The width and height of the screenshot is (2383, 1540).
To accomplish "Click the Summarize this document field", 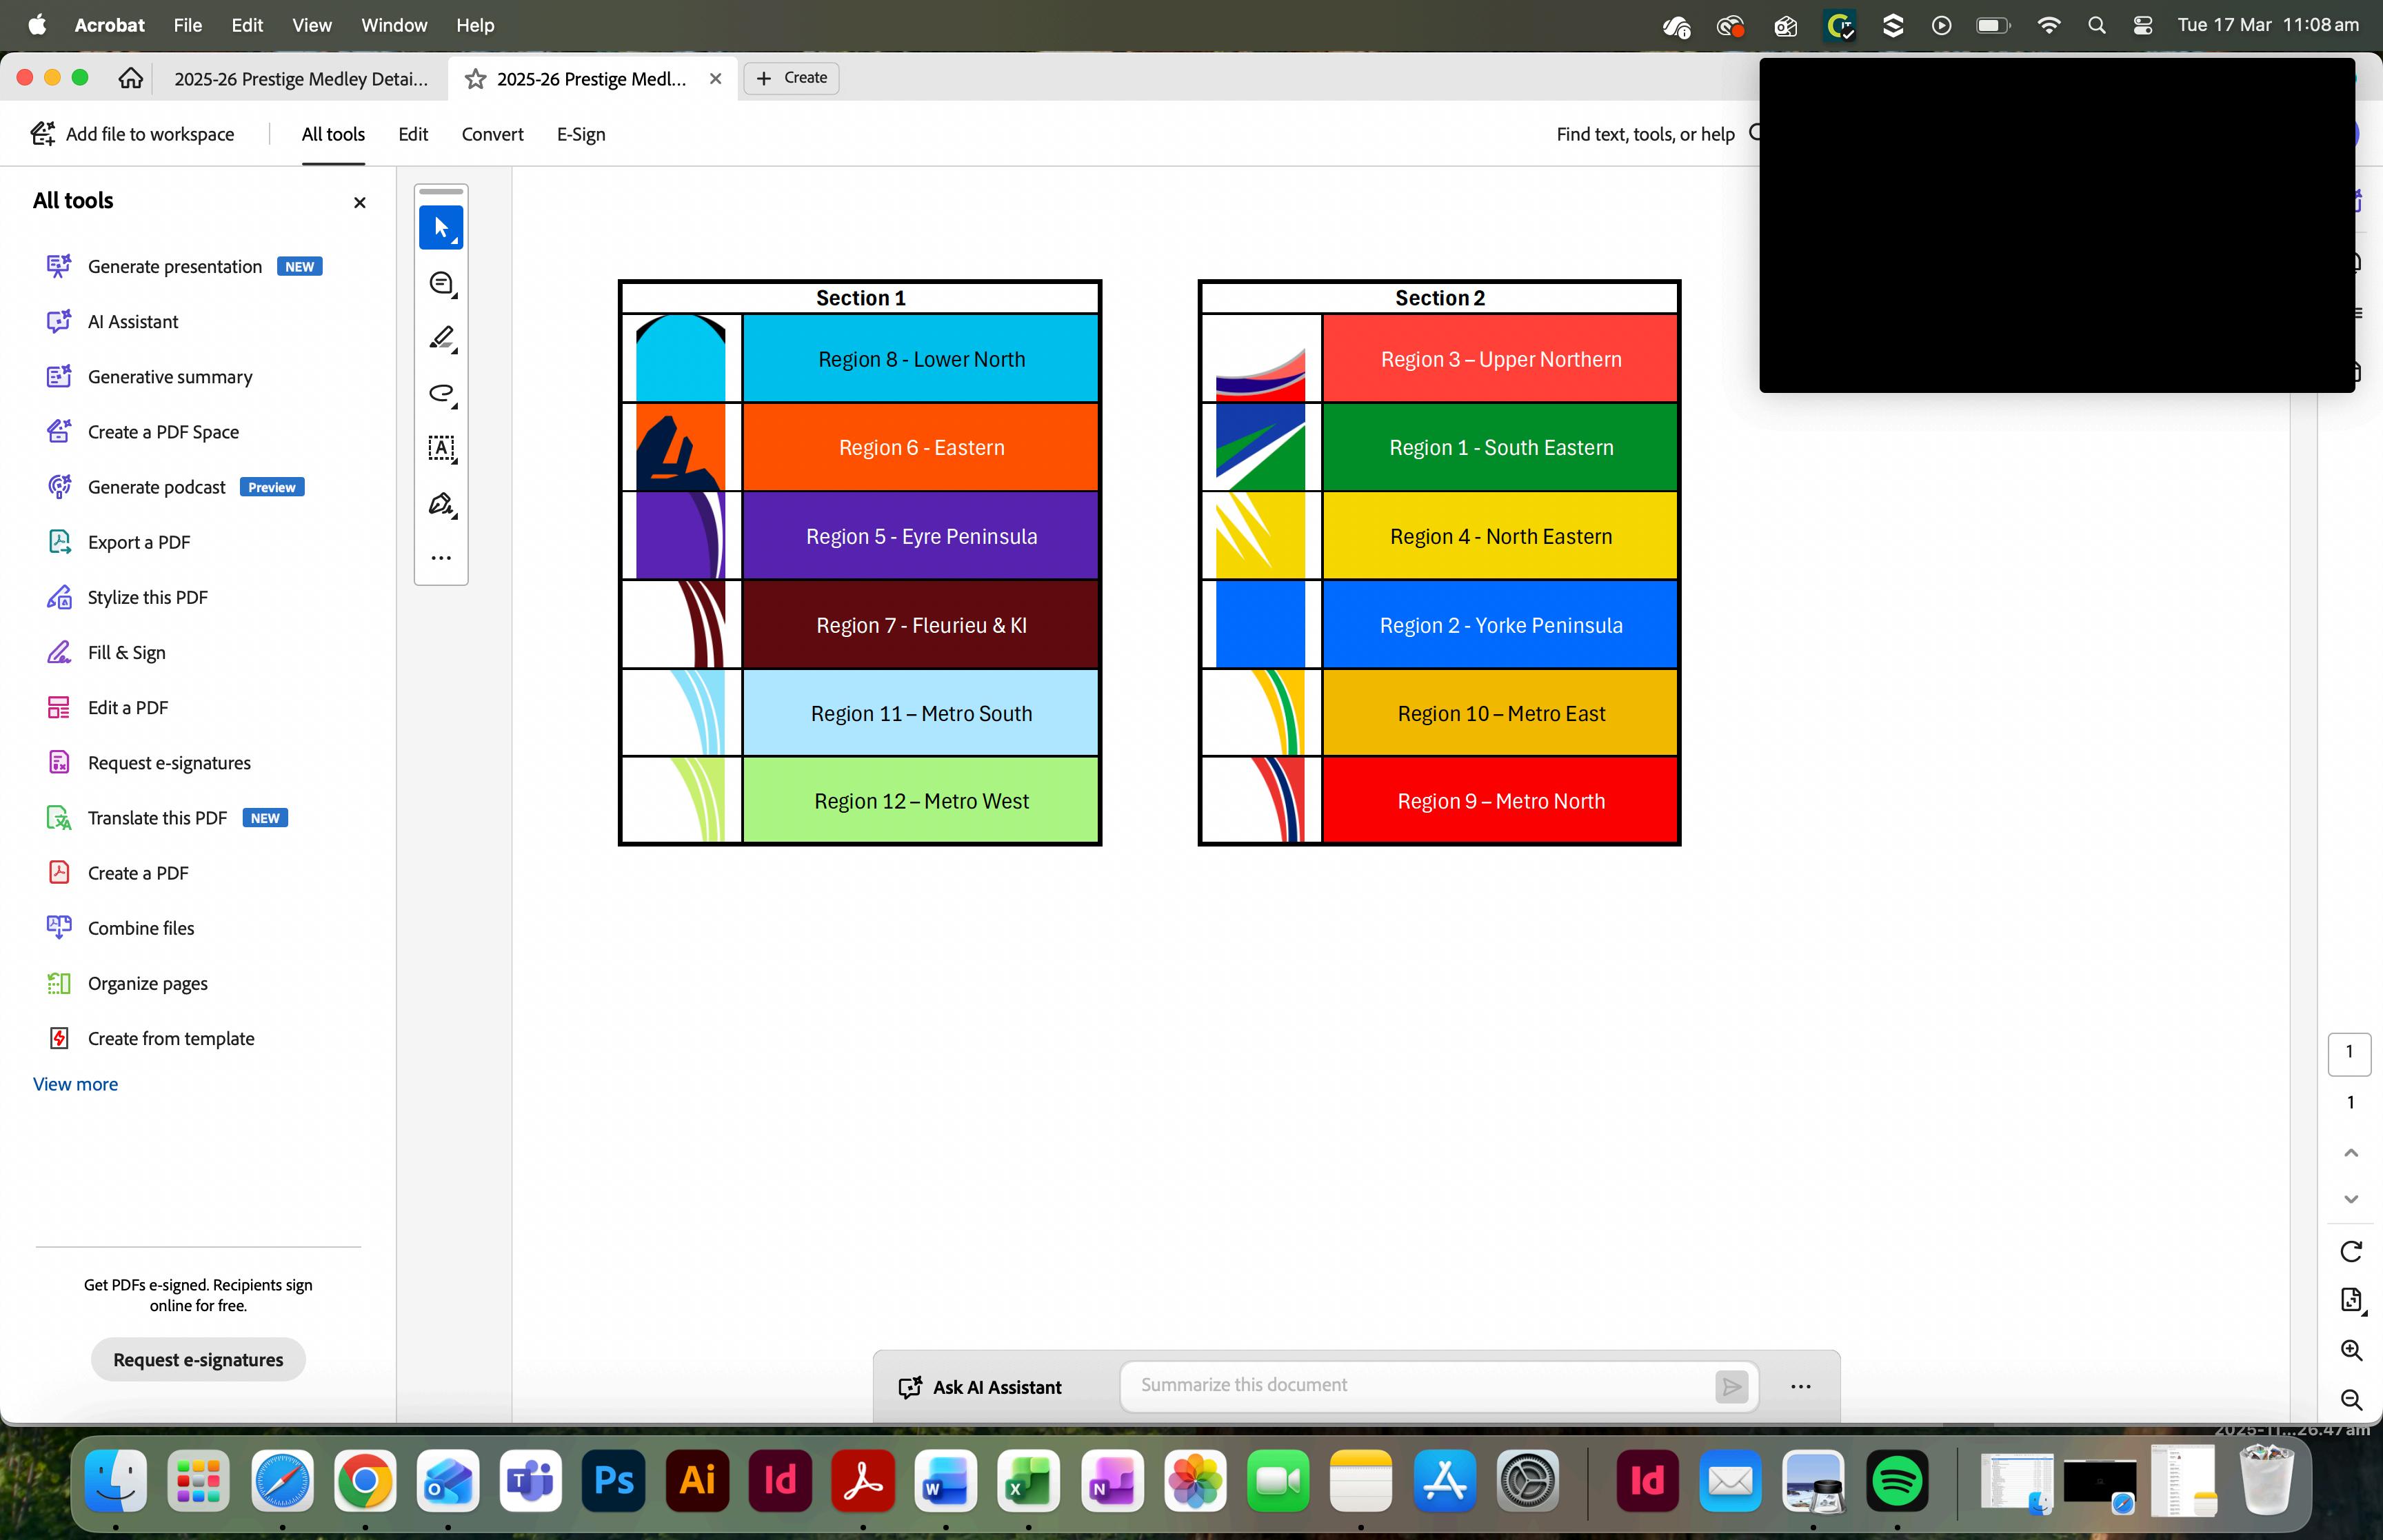I will (1420, 1386).
